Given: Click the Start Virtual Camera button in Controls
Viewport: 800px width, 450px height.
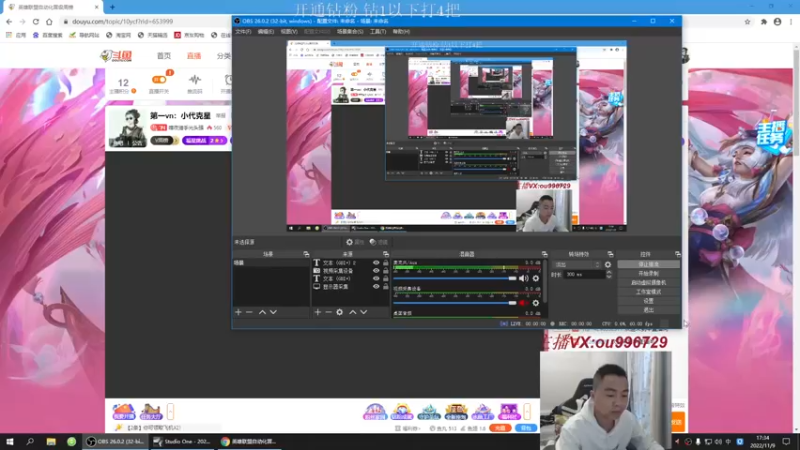Looking at the screenshot, I should pyautogui.click(x=648, y=283).
